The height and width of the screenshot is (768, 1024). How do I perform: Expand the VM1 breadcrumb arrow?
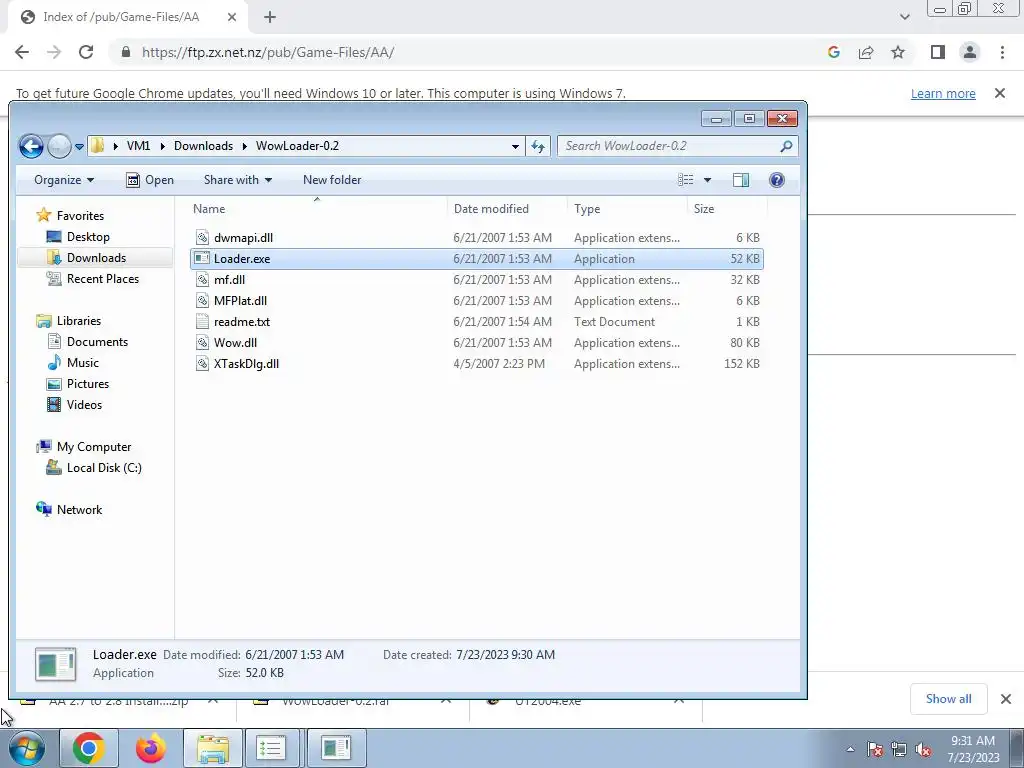coord(163,146)
